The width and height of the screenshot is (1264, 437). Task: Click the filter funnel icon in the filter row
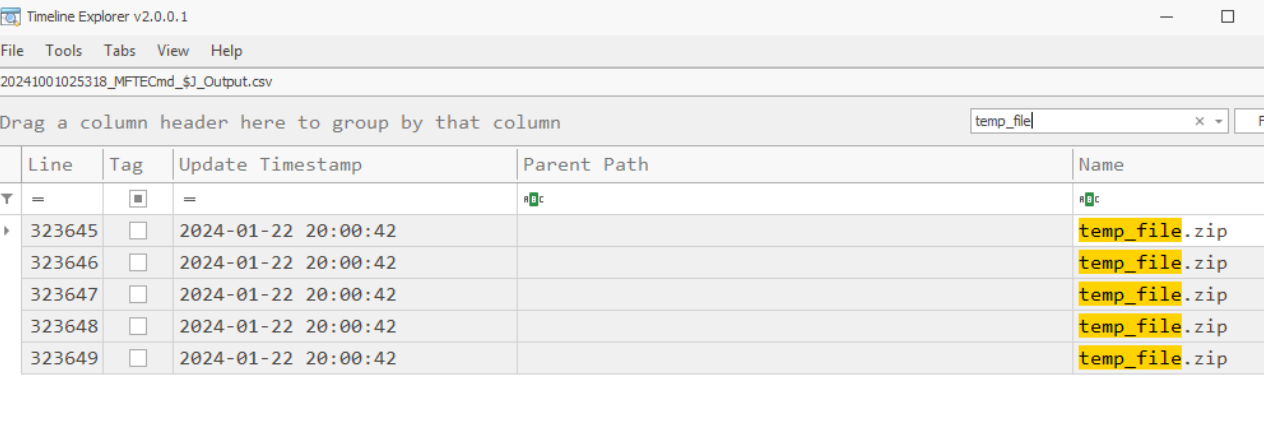click(9, 199)
